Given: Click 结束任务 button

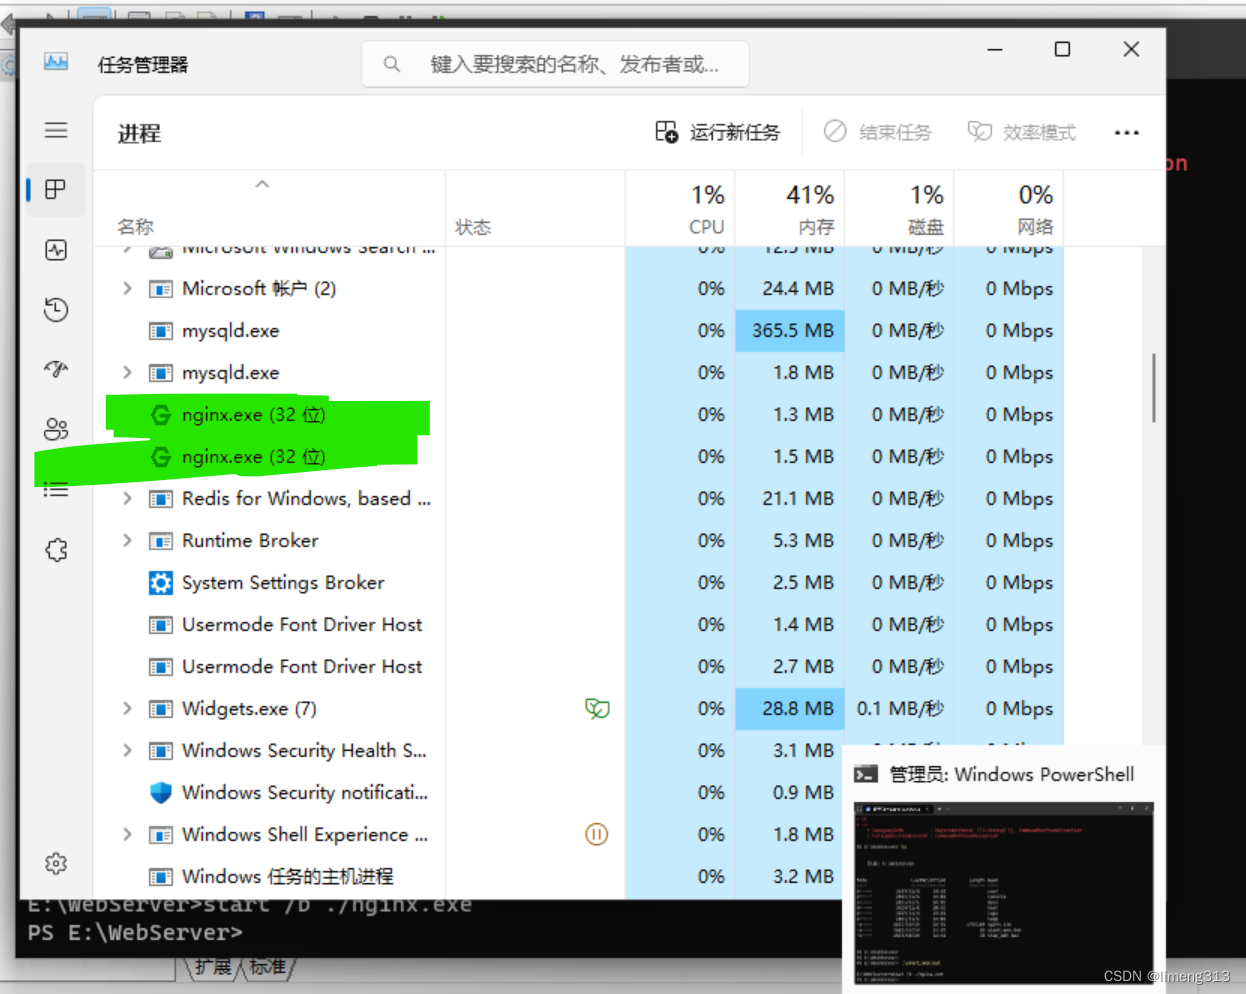Looking at the screenshot, I should click(877, 132).
